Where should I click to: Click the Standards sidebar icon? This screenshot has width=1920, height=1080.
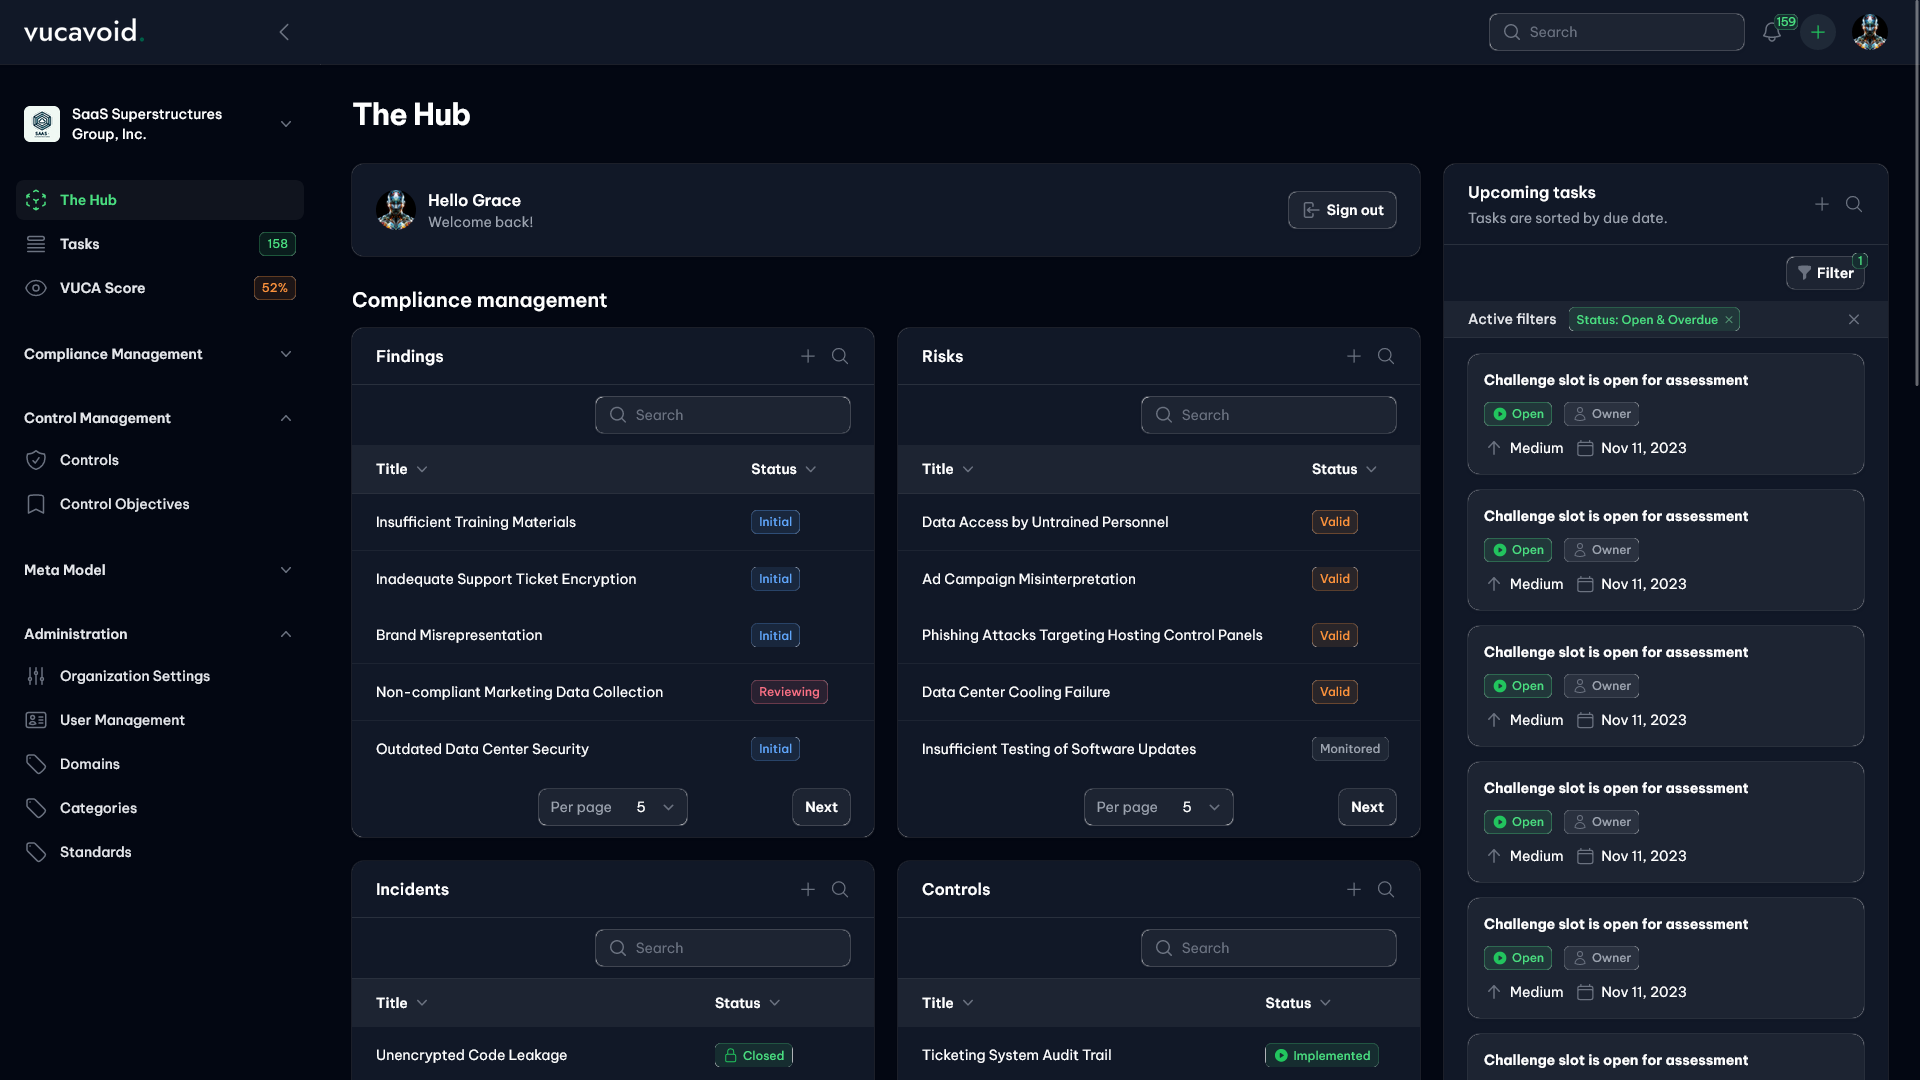[36, 852]
